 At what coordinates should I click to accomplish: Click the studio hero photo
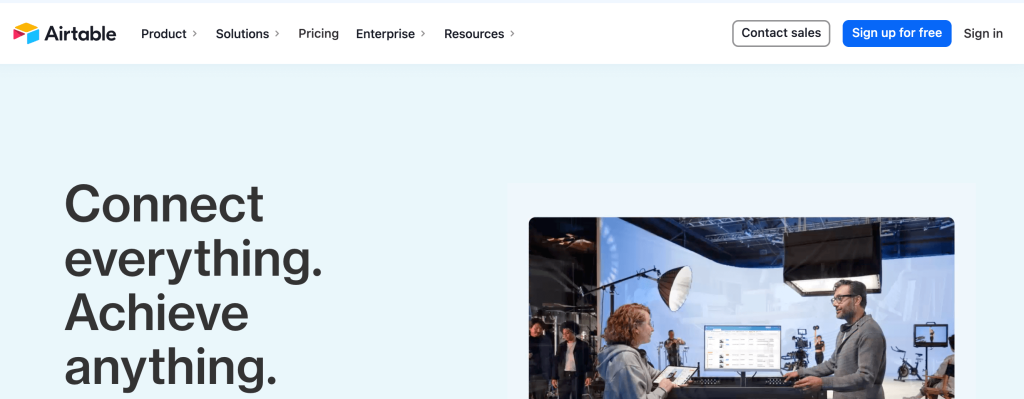[x=741, y=308]
